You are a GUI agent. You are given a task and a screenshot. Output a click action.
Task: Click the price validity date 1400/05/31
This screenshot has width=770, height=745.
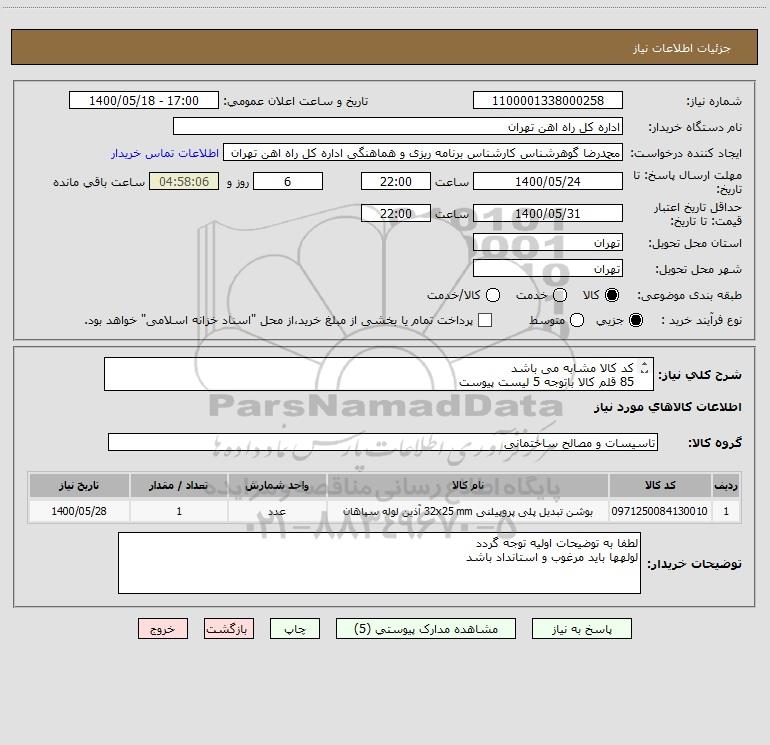[x=548, y=213]
